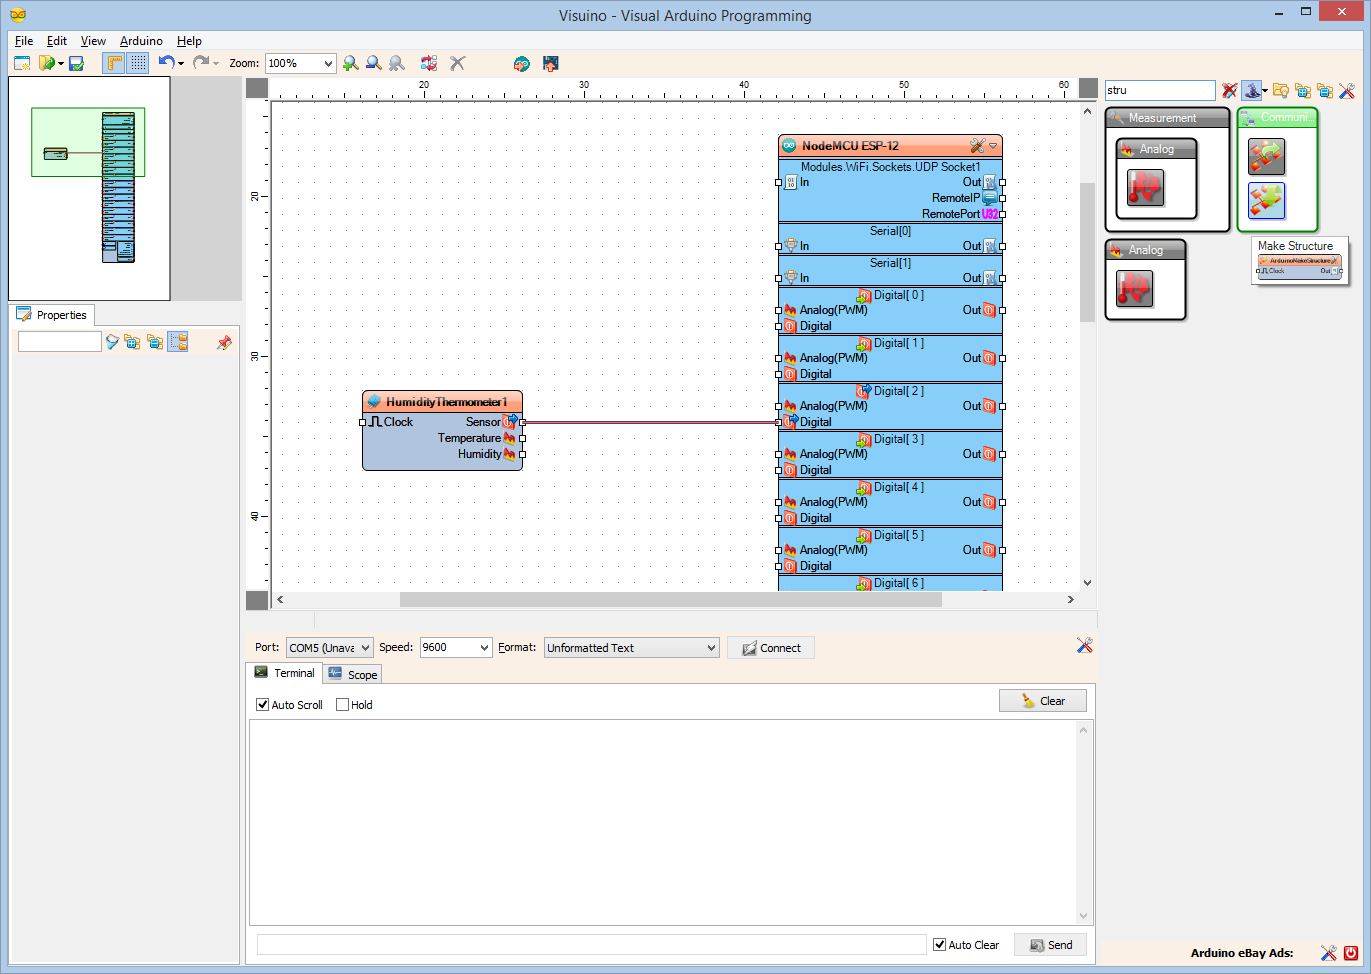This screenshot has height=974, width=1371.
Task: Click the wizard hat icon in component toolbar
Action: click(1251, 90)
